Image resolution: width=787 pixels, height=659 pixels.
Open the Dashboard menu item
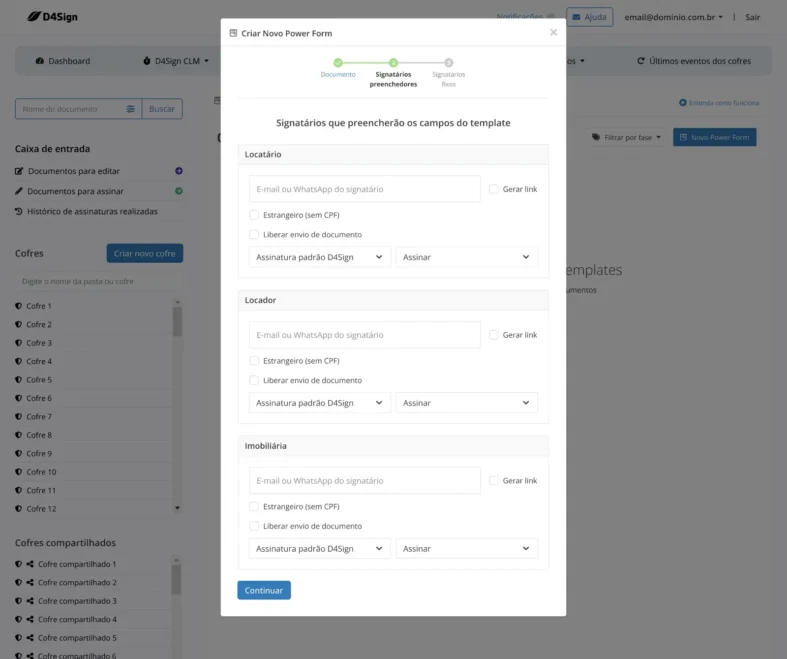tap(62, 61)
